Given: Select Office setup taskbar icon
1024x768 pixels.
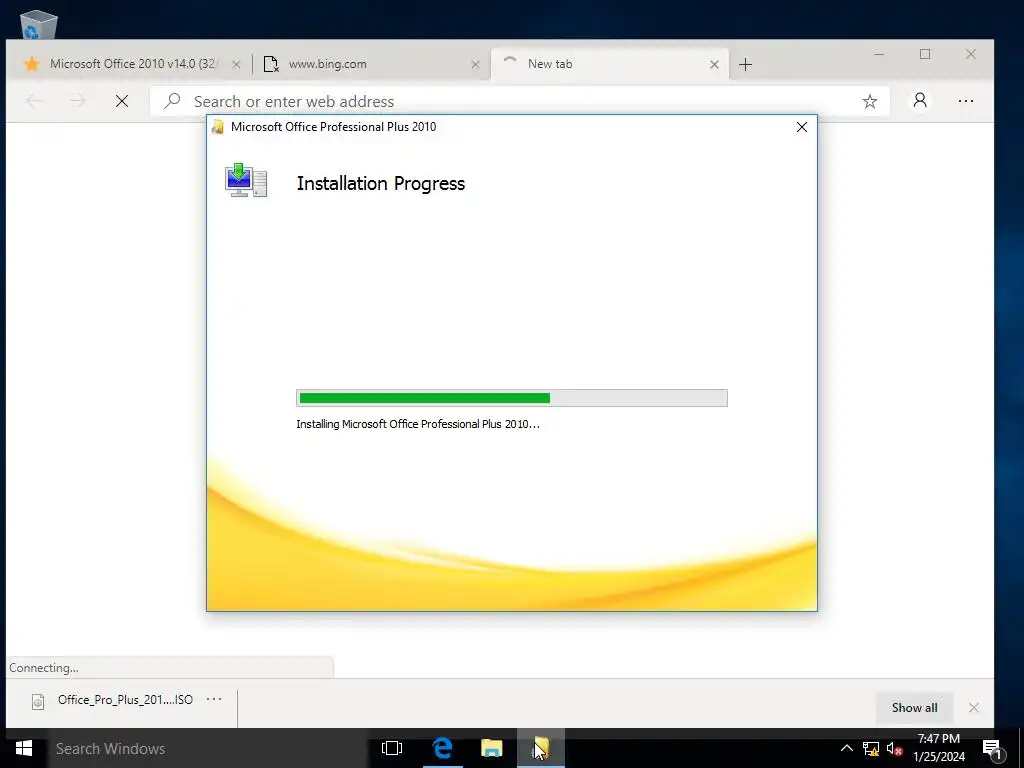Looking at the screenshot, I should [x=541, y=748].
